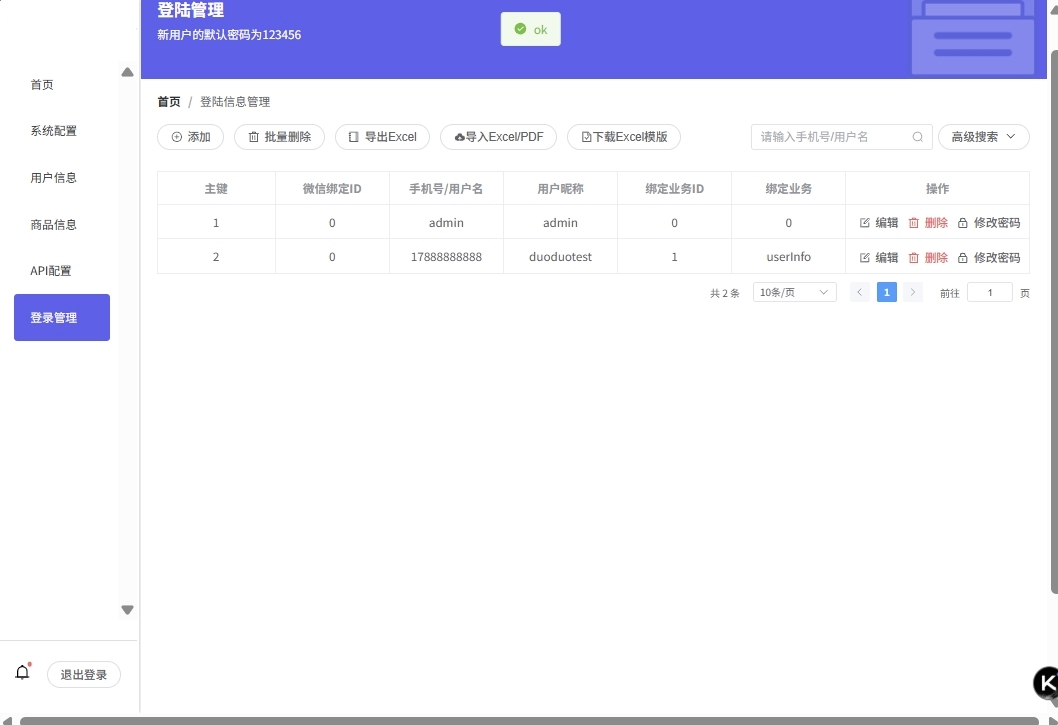This screenshot has height=725, width=1058.
Task: Click the round K badge icon
Action: [x=1046, y=683]
